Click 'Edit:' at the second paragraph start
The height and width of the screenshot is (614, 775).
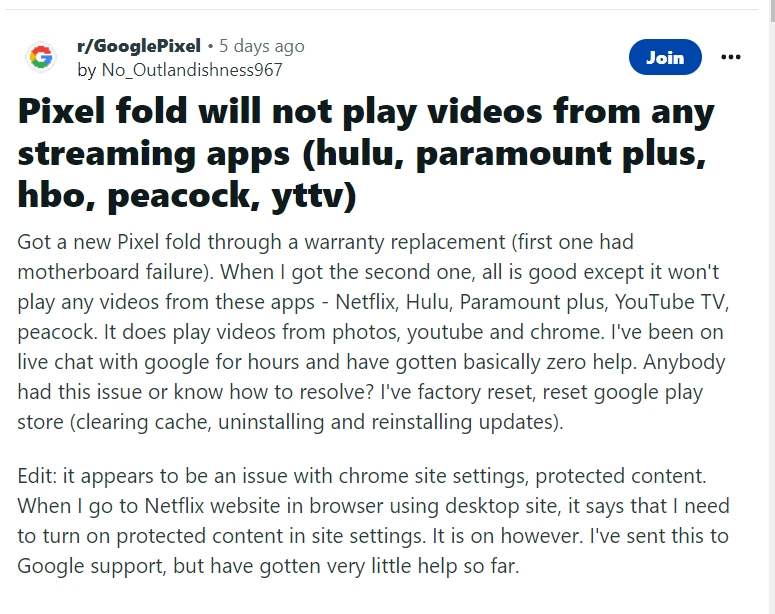[x=40, y=476]
